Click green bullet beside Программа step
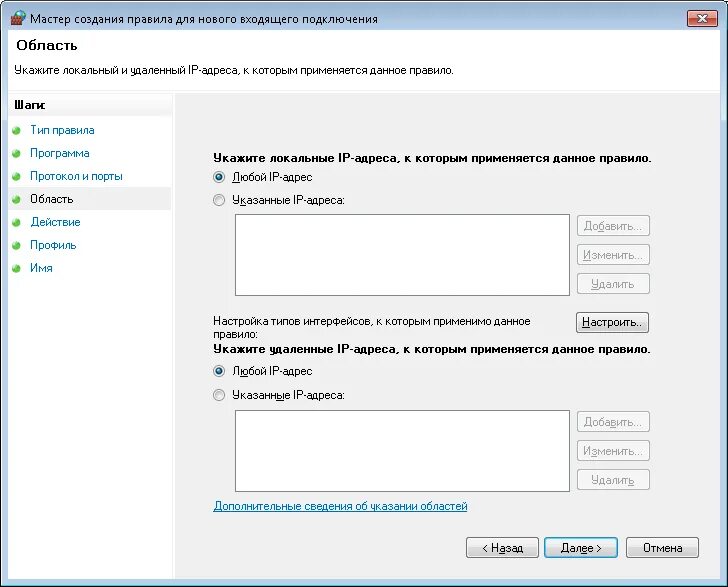Image resolution: width=728 pixels, height=587 pixels. (16, 153)
